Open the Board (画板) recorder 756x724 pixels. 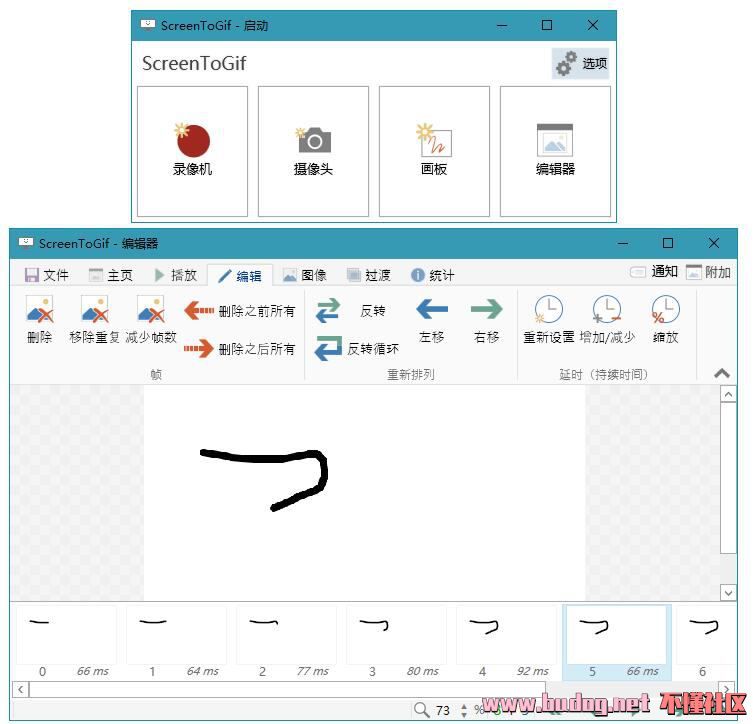click(434, 151)
